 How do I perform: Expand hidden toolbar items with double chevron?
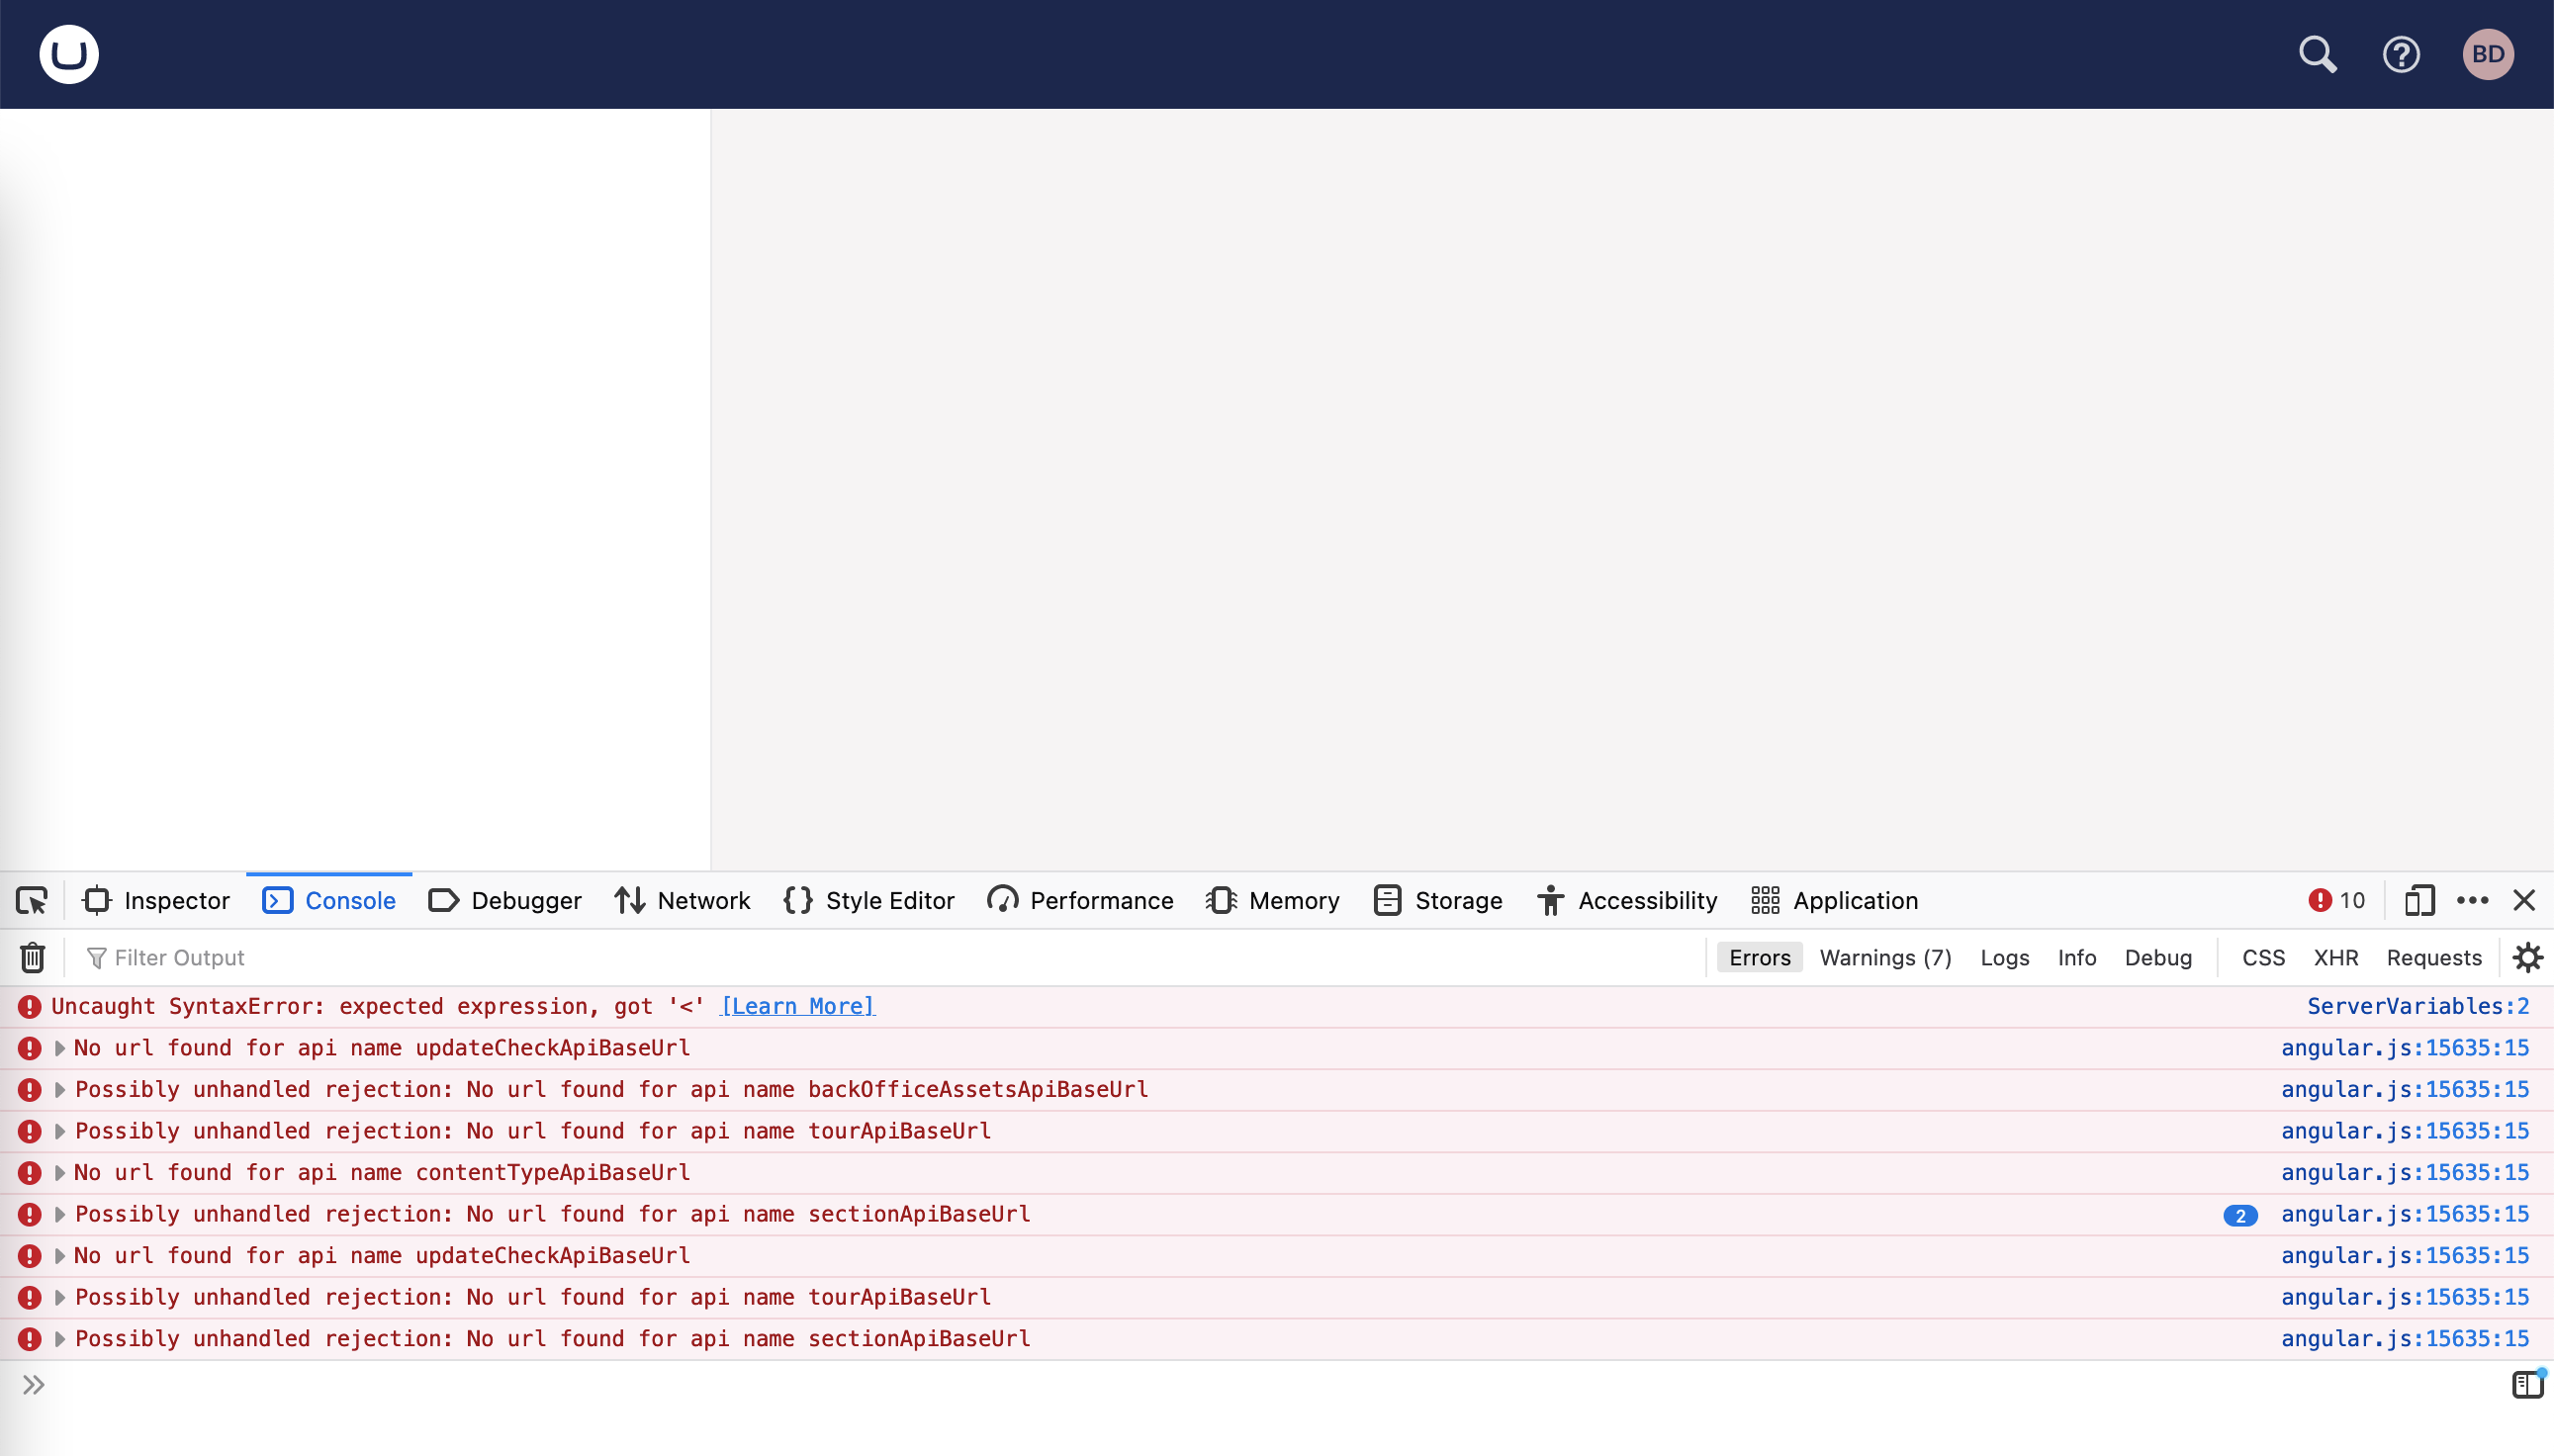click(x=36, y=1384)
